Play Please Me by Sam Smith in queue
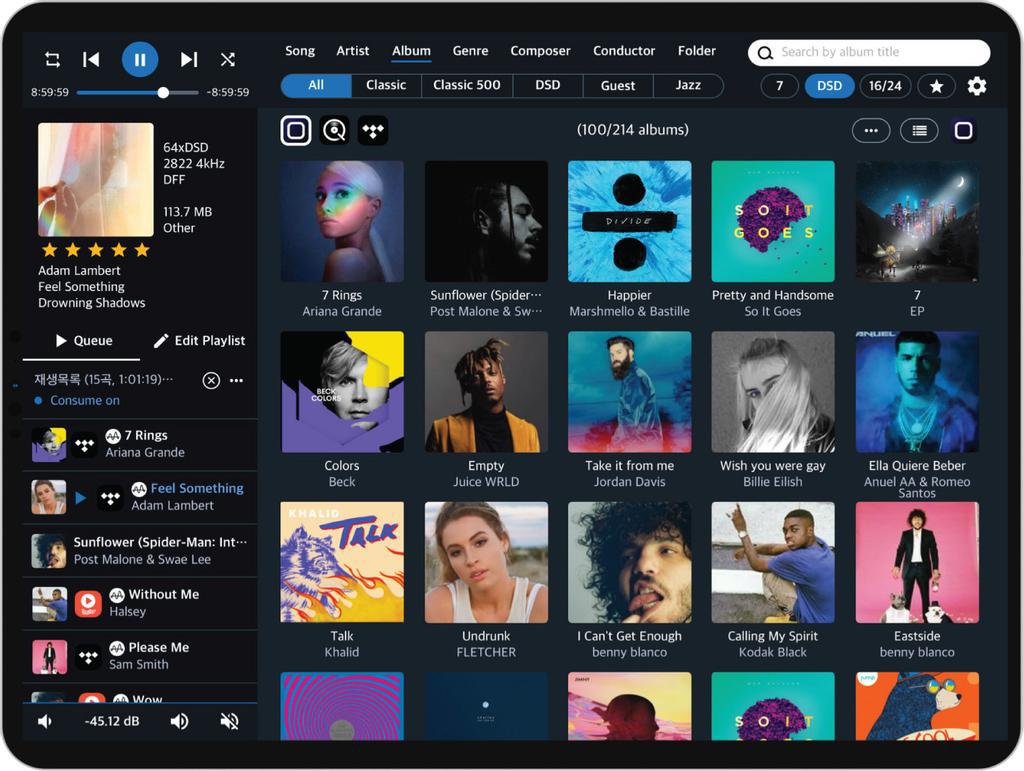 (x=140, y=656)
